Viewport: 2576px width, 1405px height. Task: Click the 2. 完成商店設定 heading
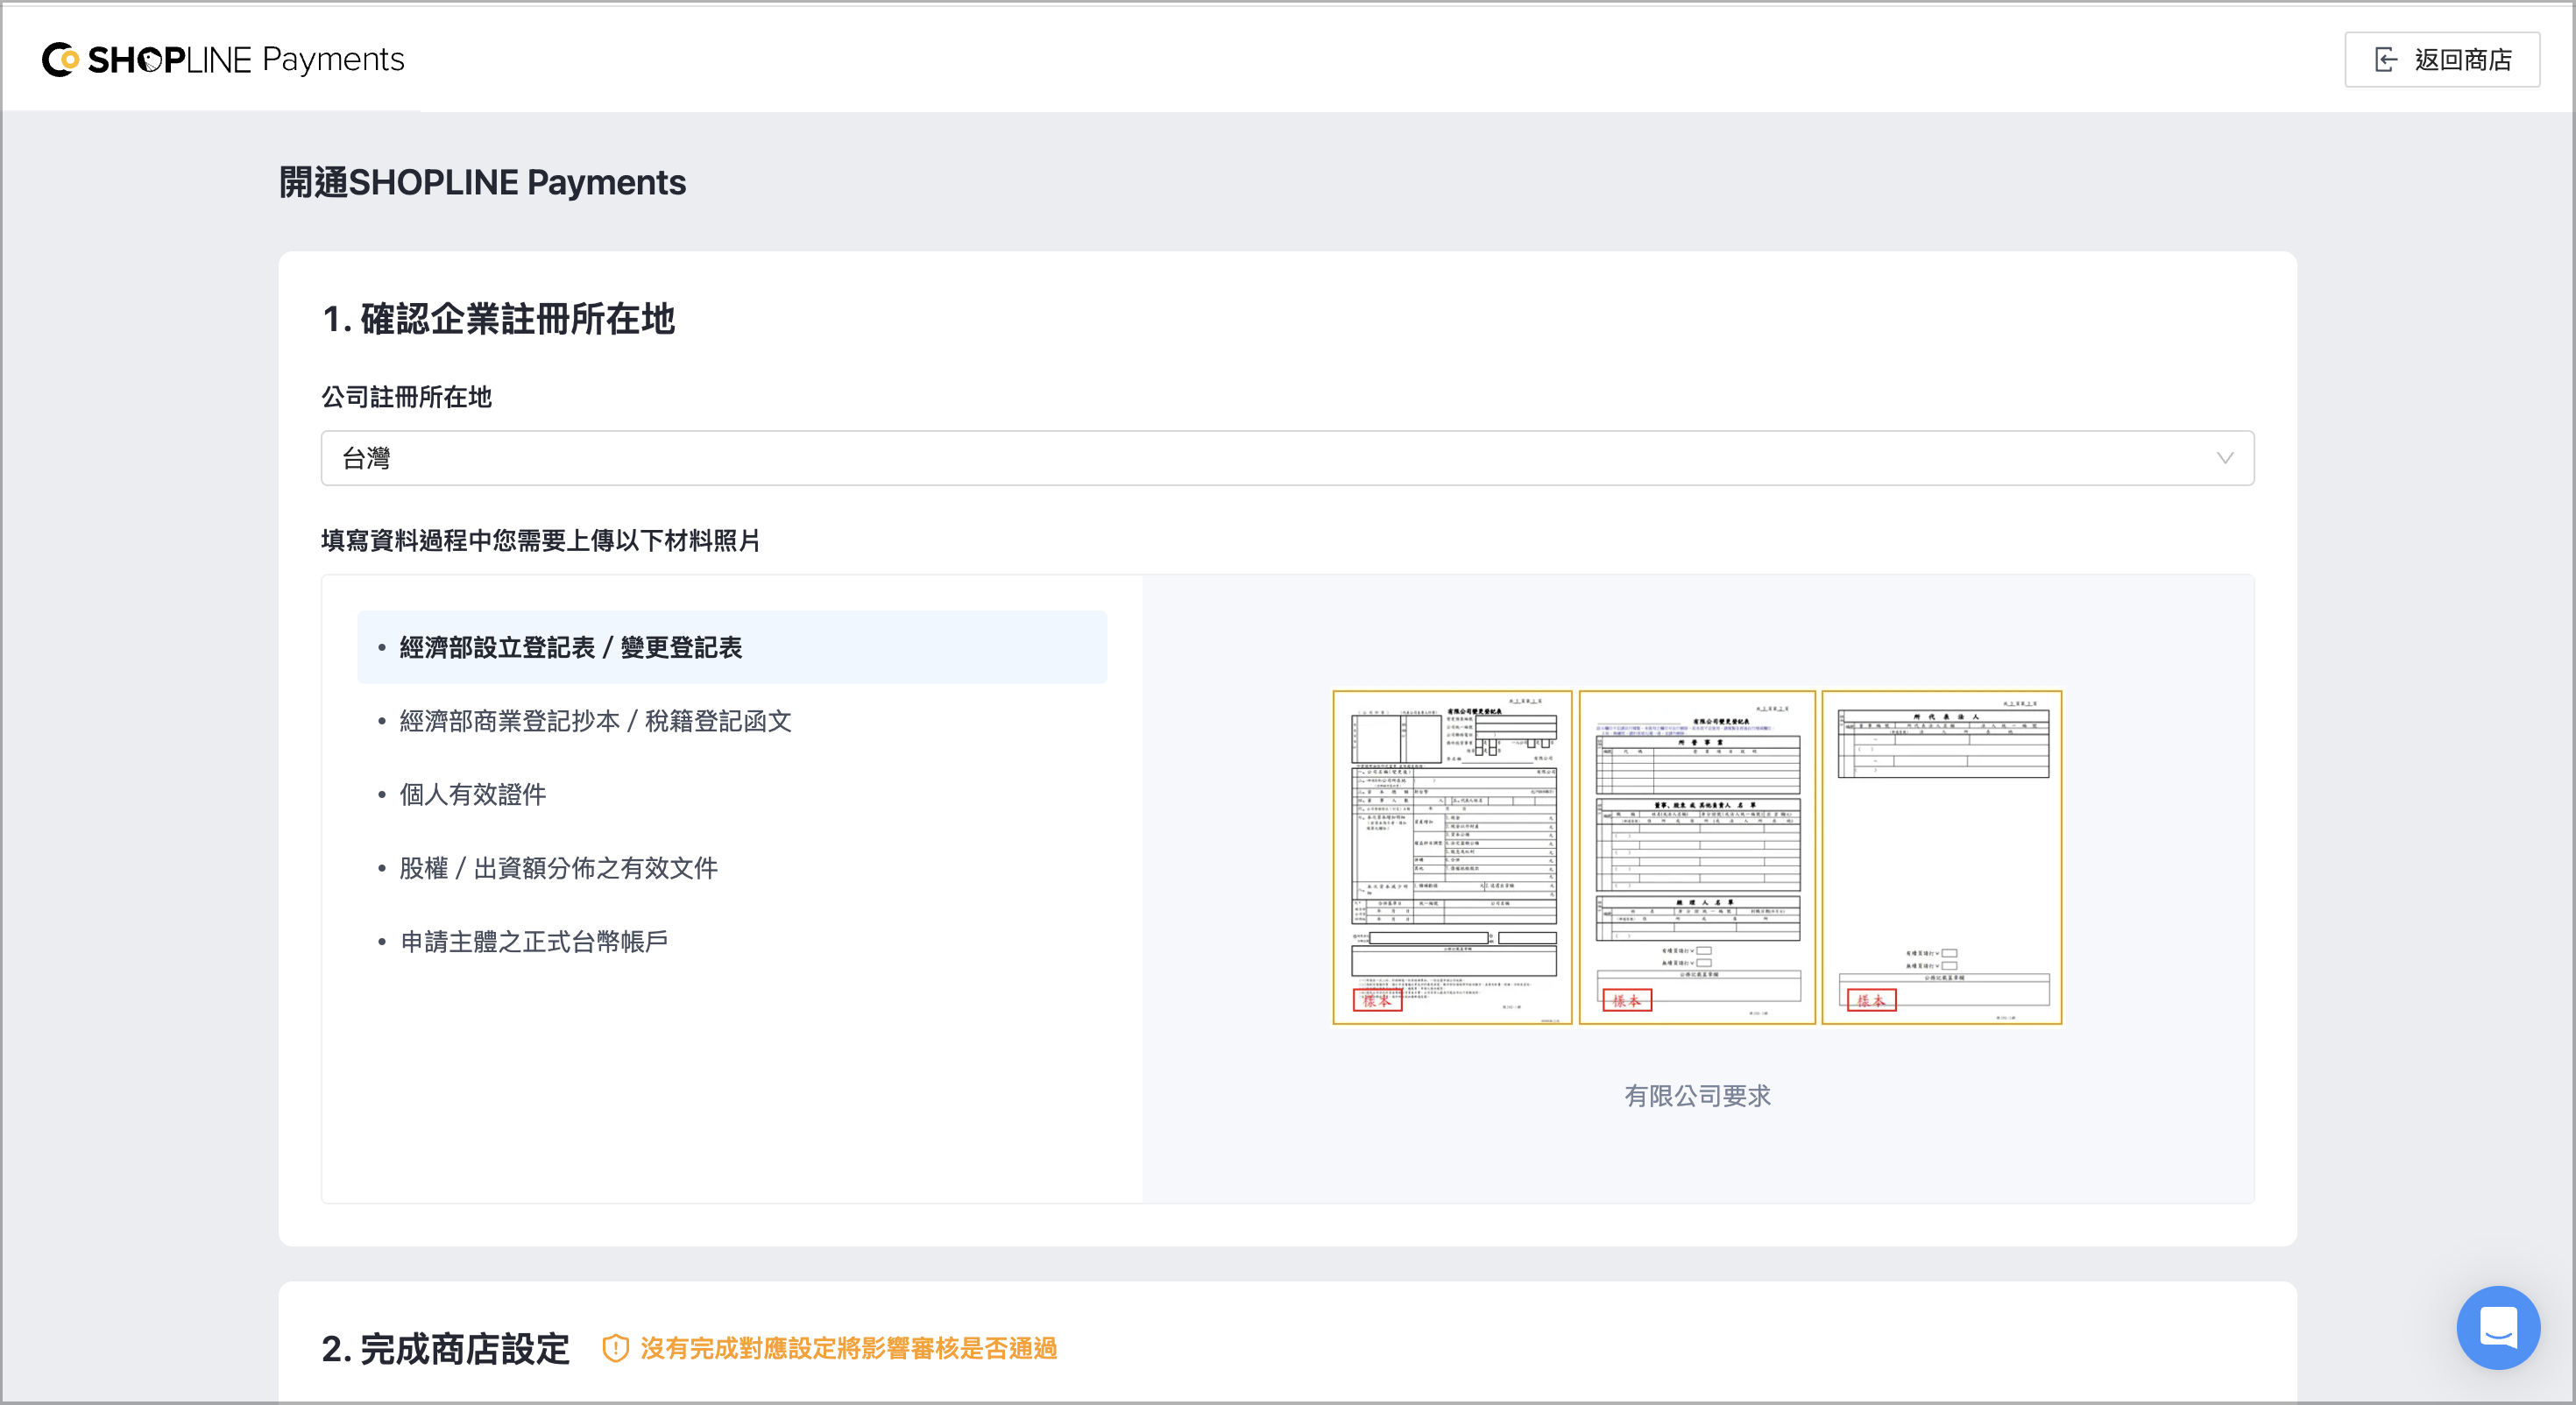tap(445, 1349)
